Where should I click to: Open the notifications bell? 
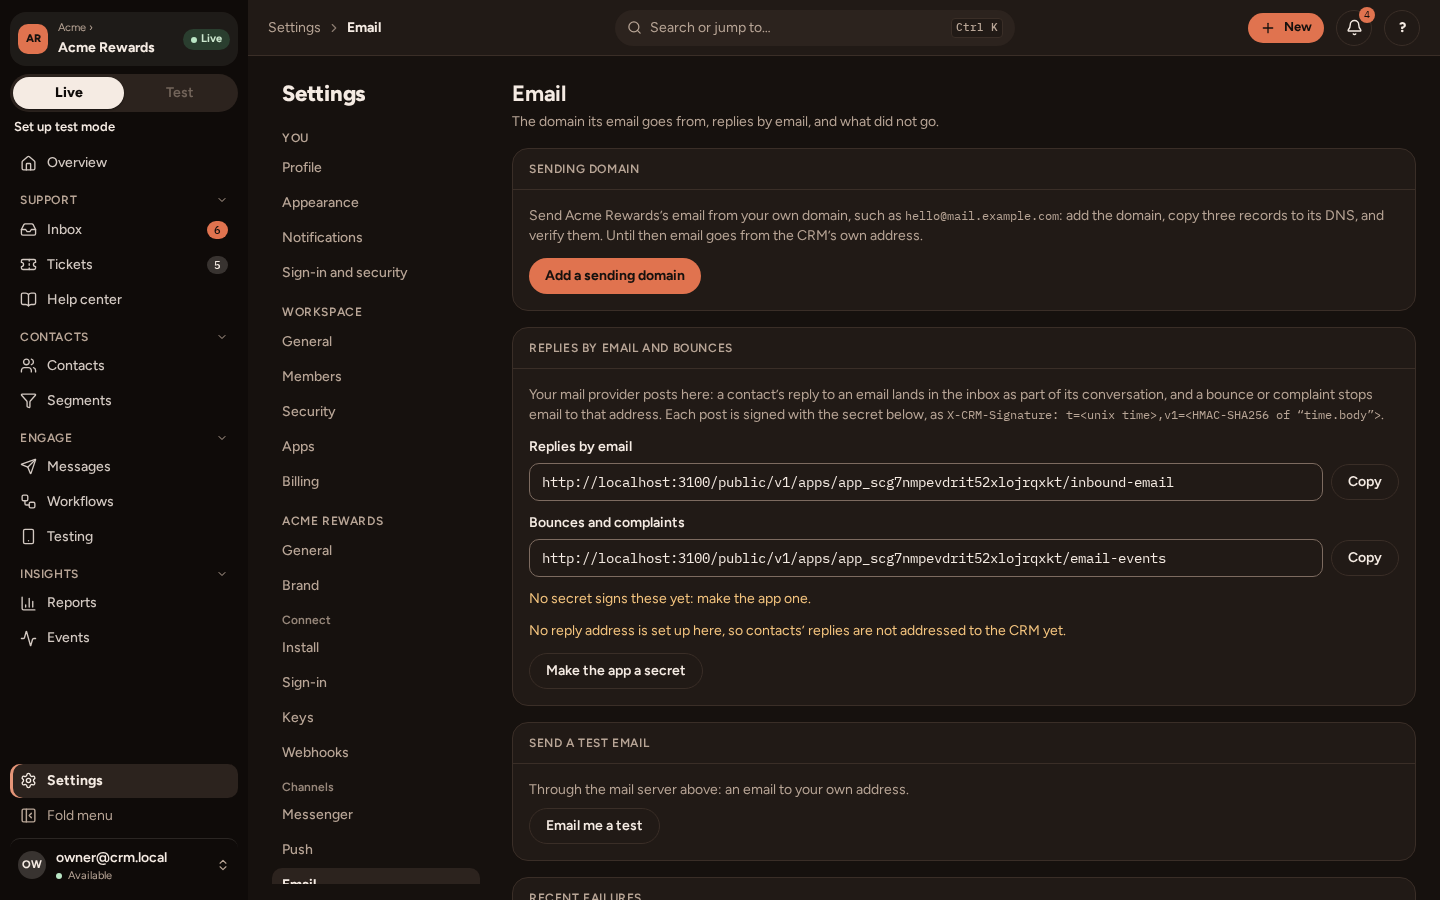click(1354, 28)
